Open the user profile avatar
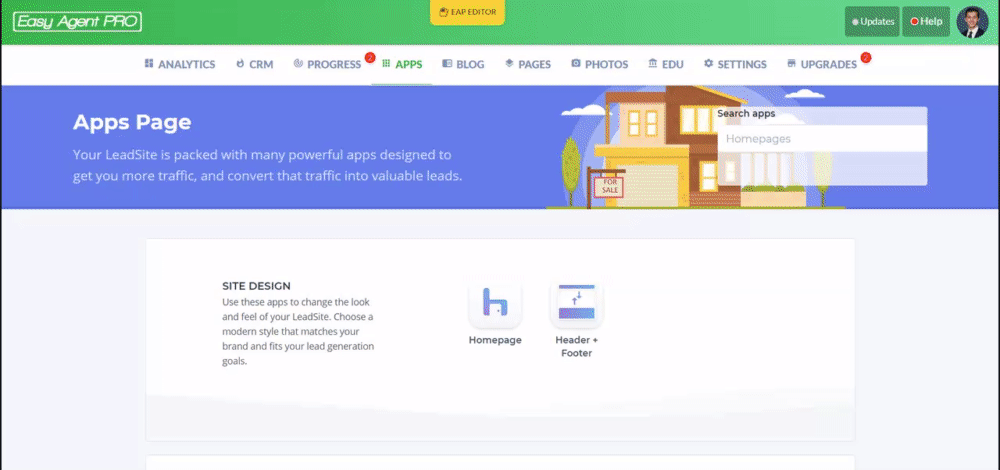The width and height of the screenshot is (1000, 470). (972, 22)
